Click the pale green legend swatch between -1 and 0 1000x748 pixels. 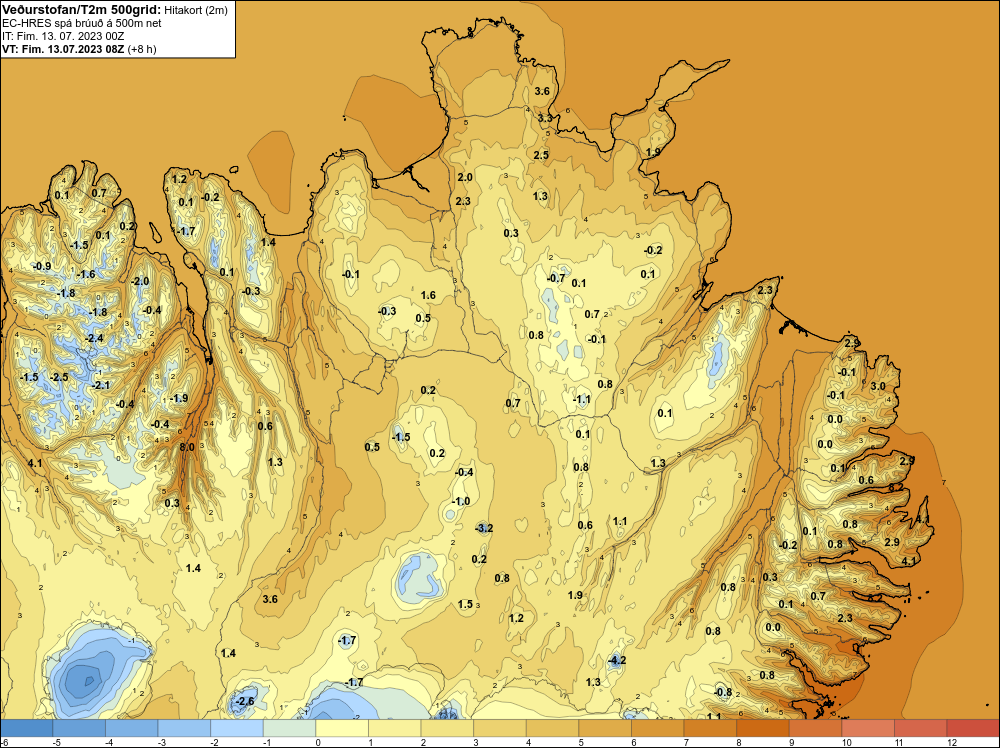[290, 728]
